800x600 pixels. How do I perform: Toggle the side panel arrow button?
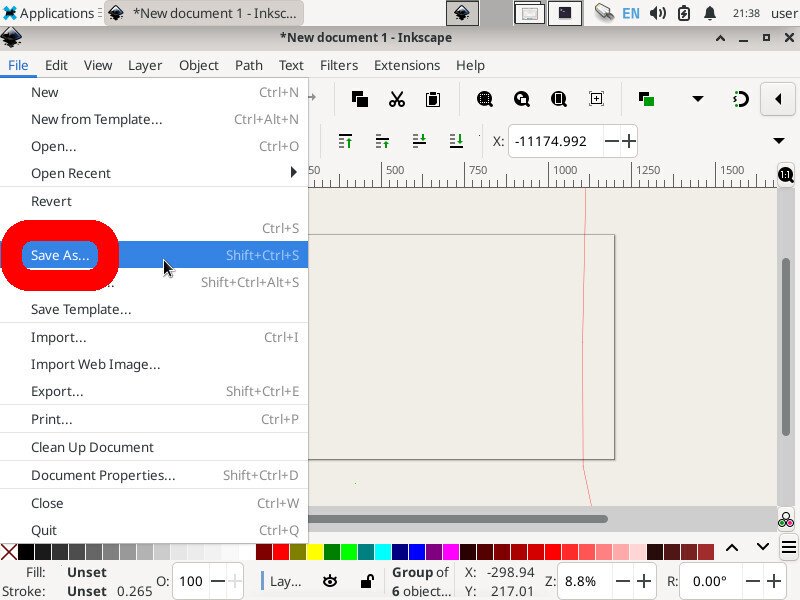pyautogui.click(x=778, y=99)
